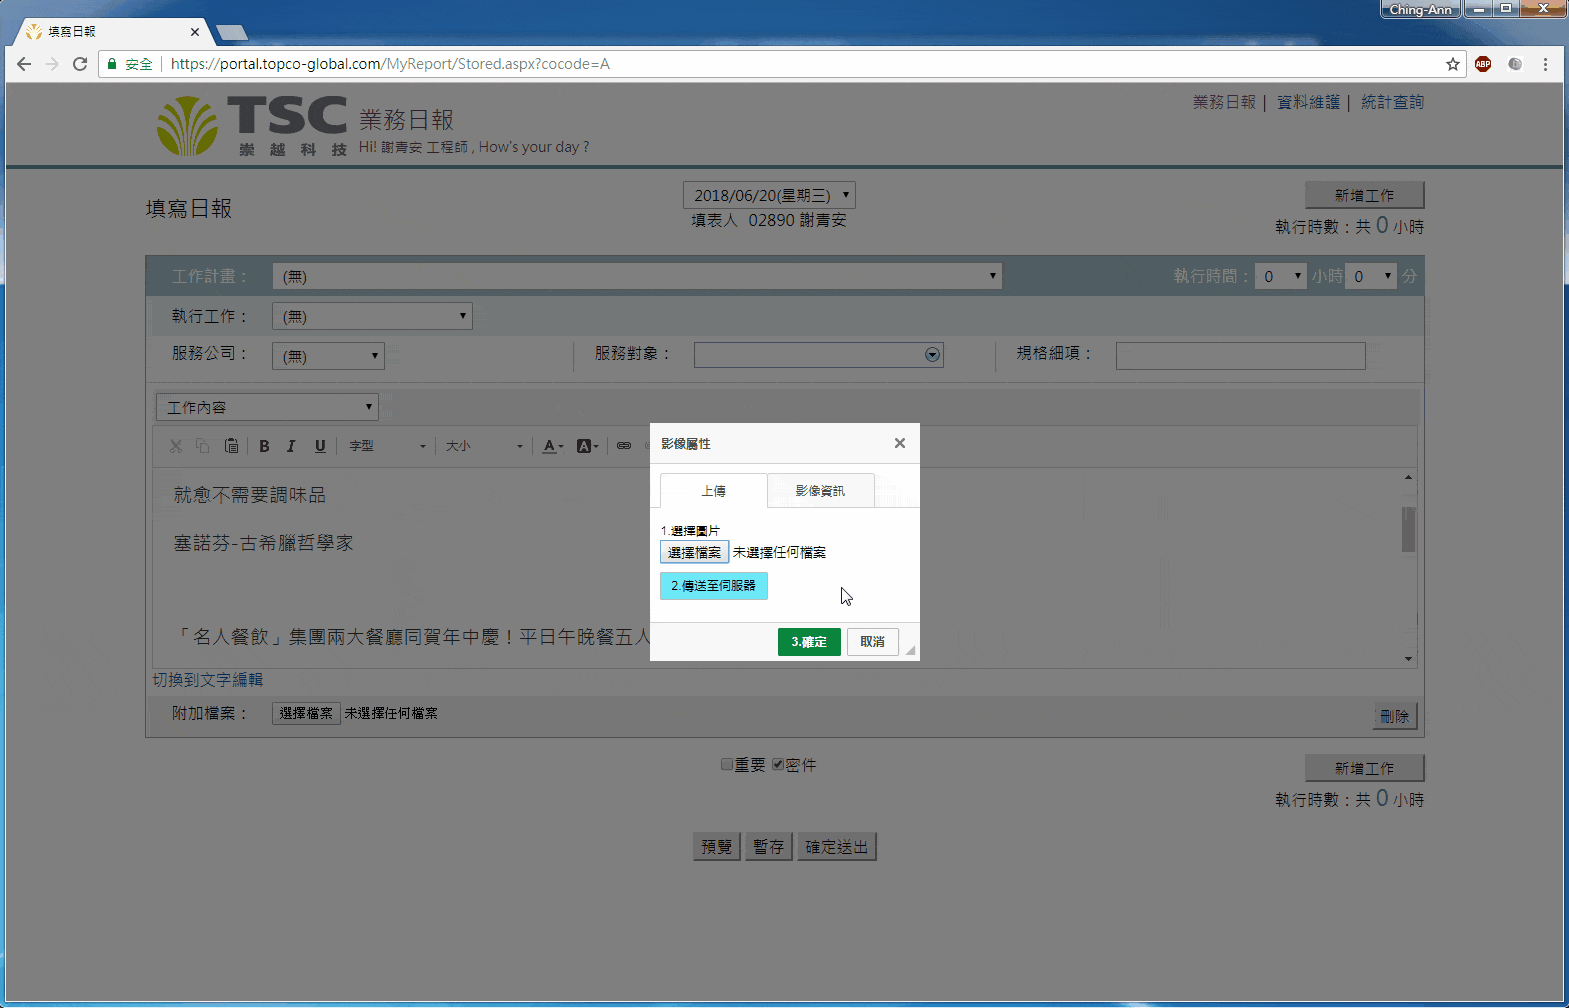Click the 2.傳送至伺服器 button
This screenshot has width=1569, height=1008.
(714, 586)
